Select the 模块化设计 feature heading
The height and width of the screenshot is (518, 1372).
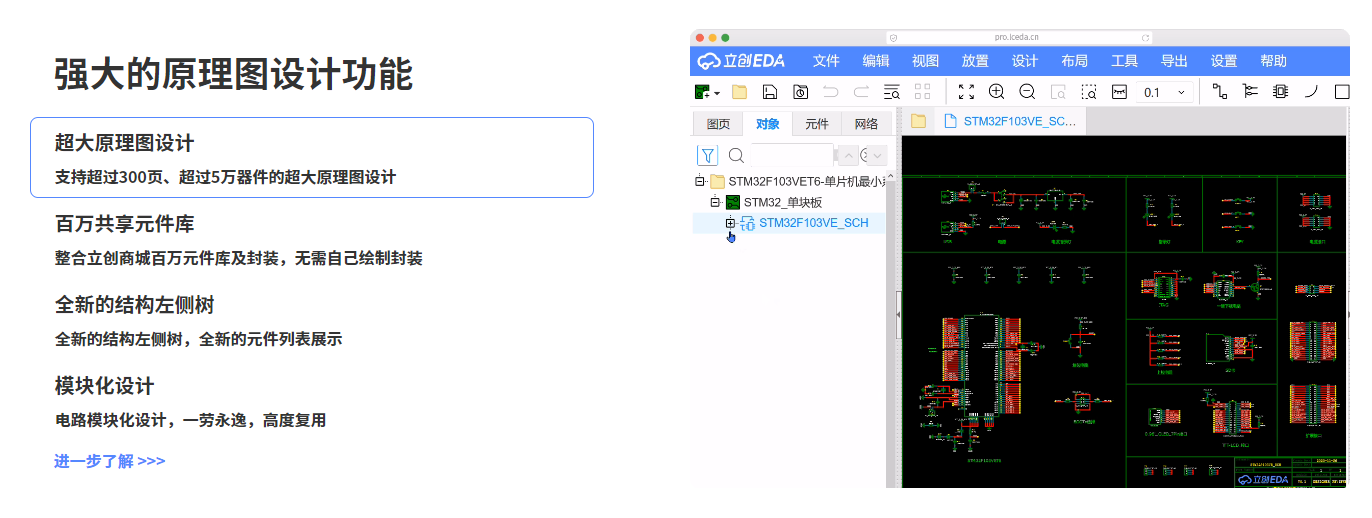[104, 386]
